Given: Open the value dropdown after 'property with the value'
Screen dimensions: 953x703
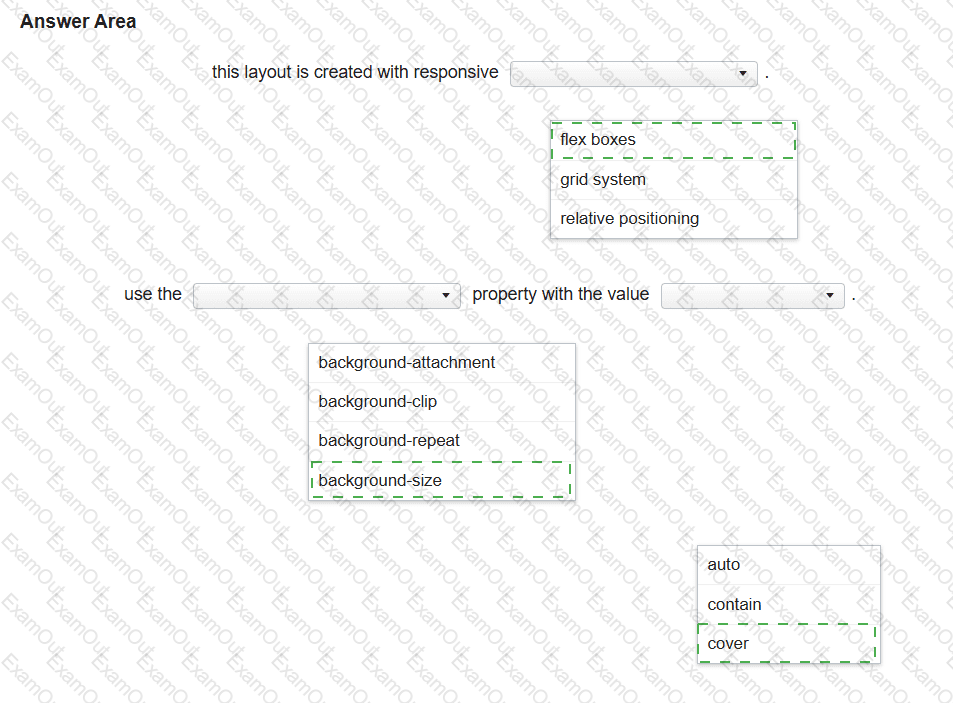Looking at the screenshot, I should [x=752, y=295].
